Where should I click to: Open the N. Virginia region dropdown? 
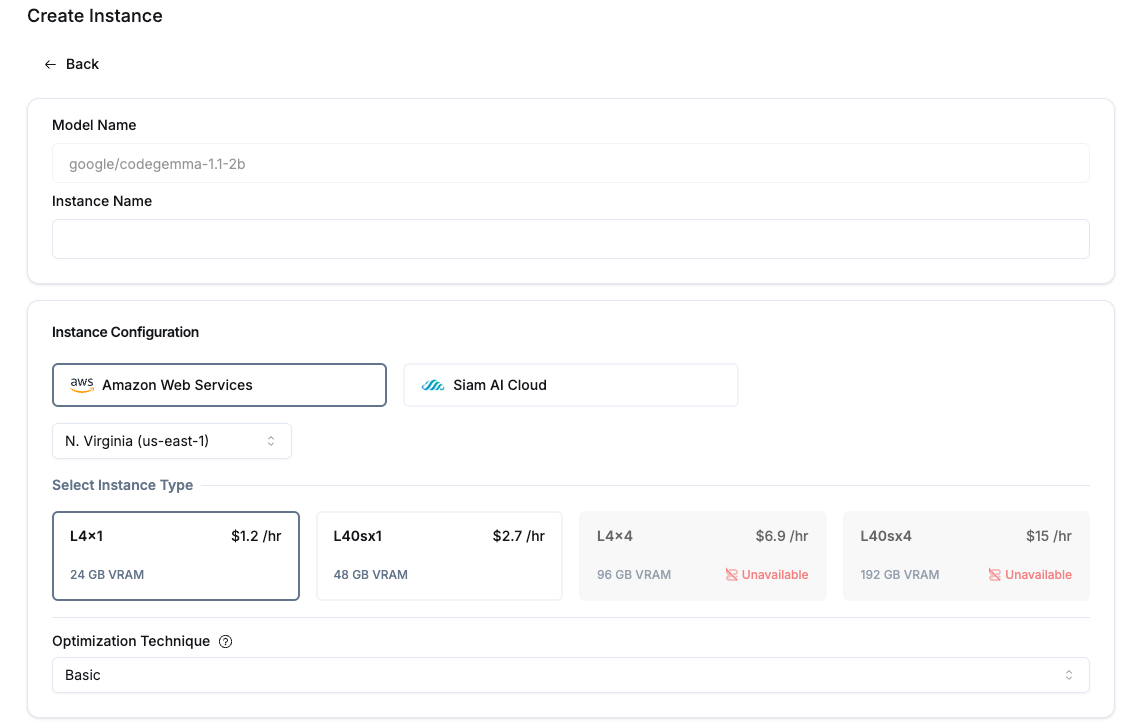click(x=171, y=440)
